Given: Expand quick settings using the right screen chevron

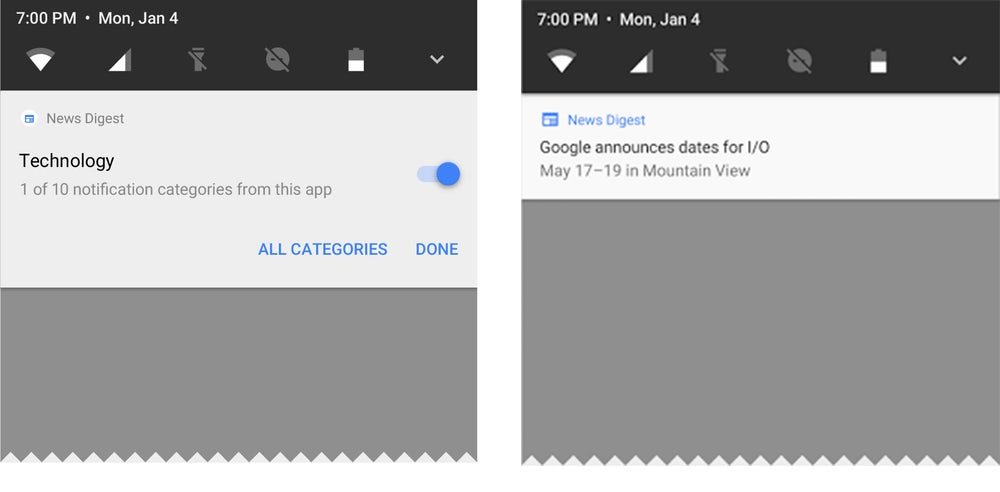Looking at the screenshot, I should click(x=958, y=62).
